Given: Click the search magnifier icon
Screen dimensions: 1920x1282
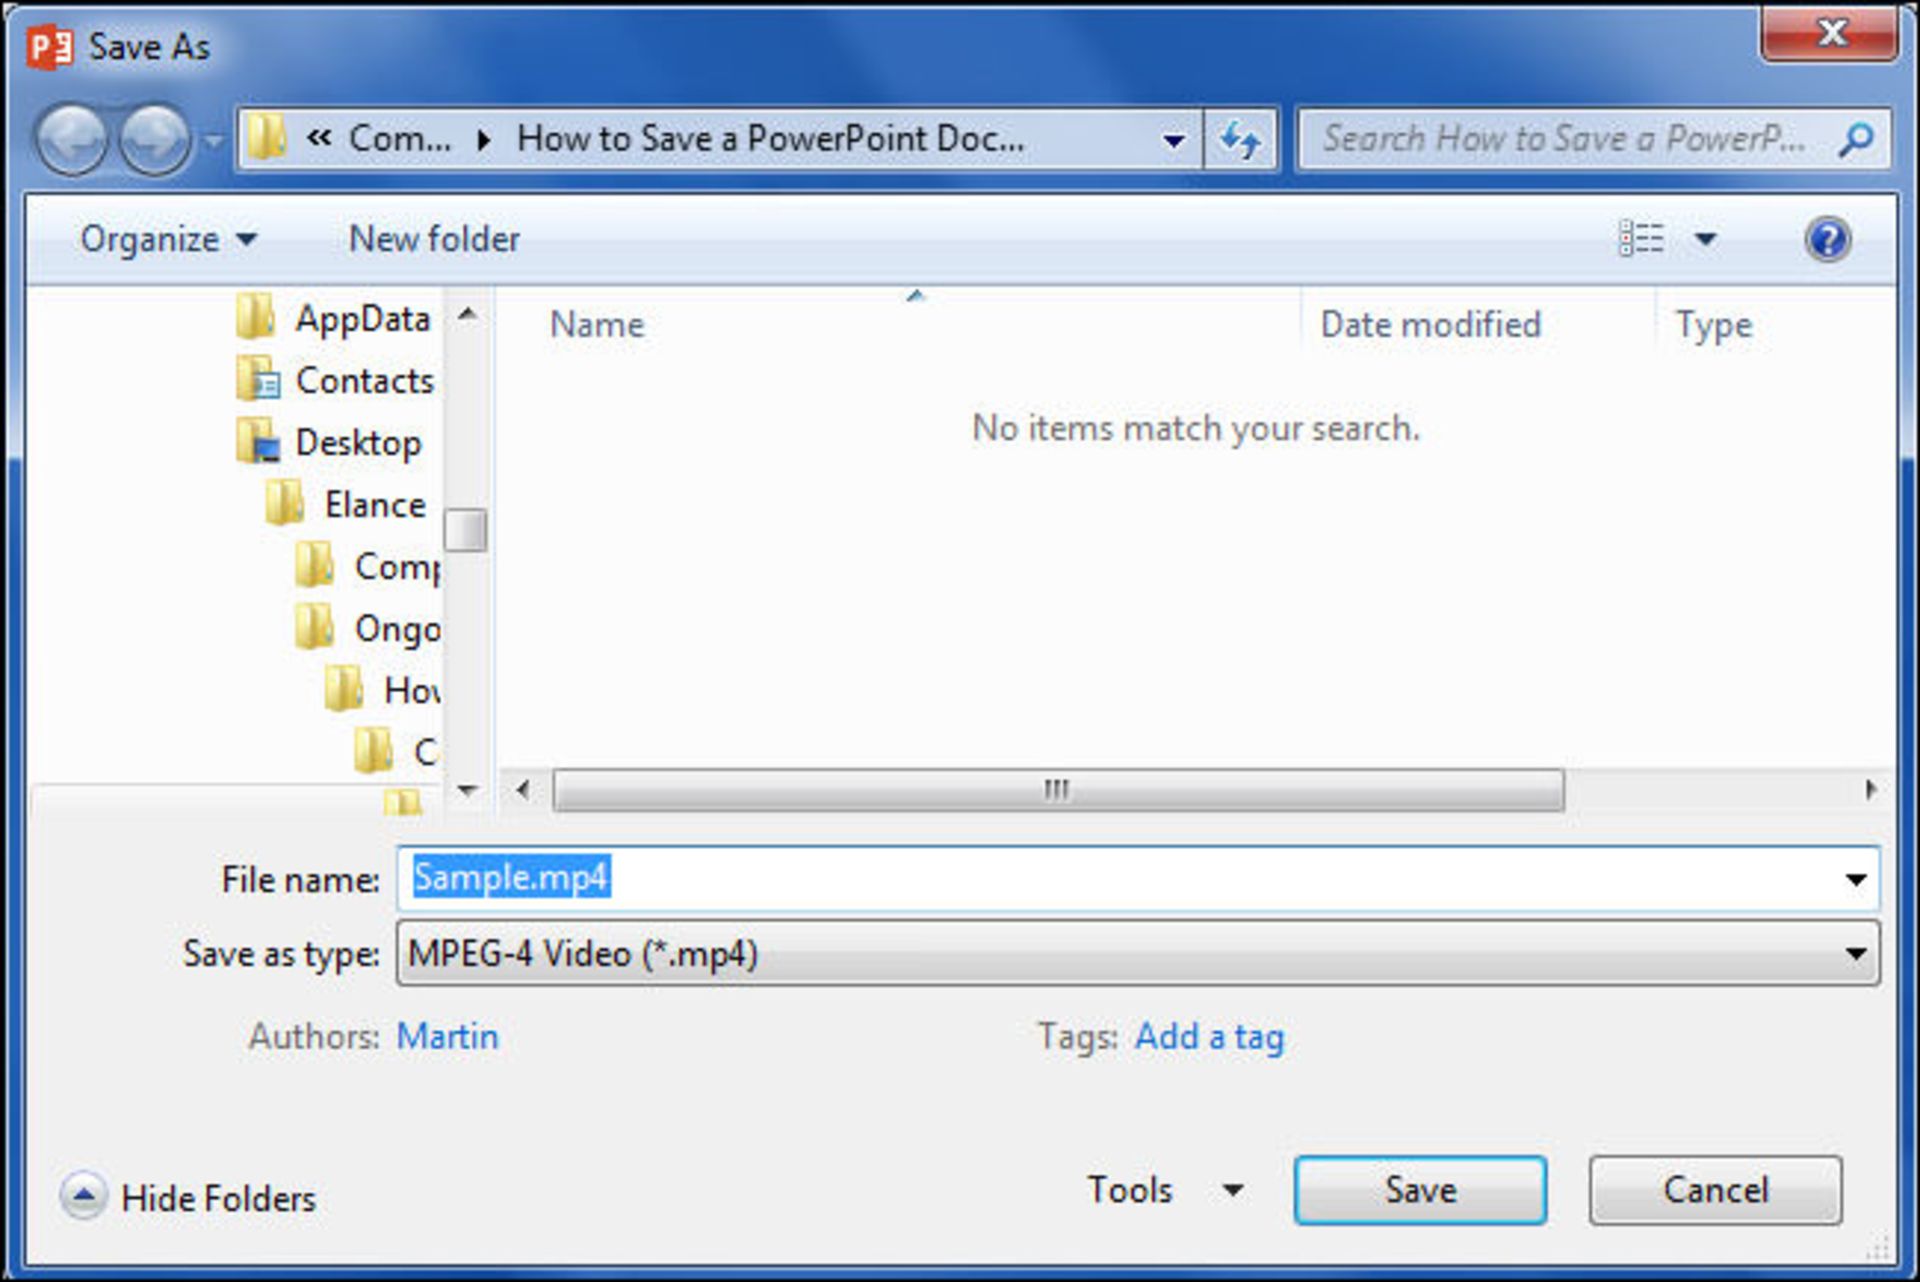Looking at the screenshot, I should click(x=1857, y=139).
